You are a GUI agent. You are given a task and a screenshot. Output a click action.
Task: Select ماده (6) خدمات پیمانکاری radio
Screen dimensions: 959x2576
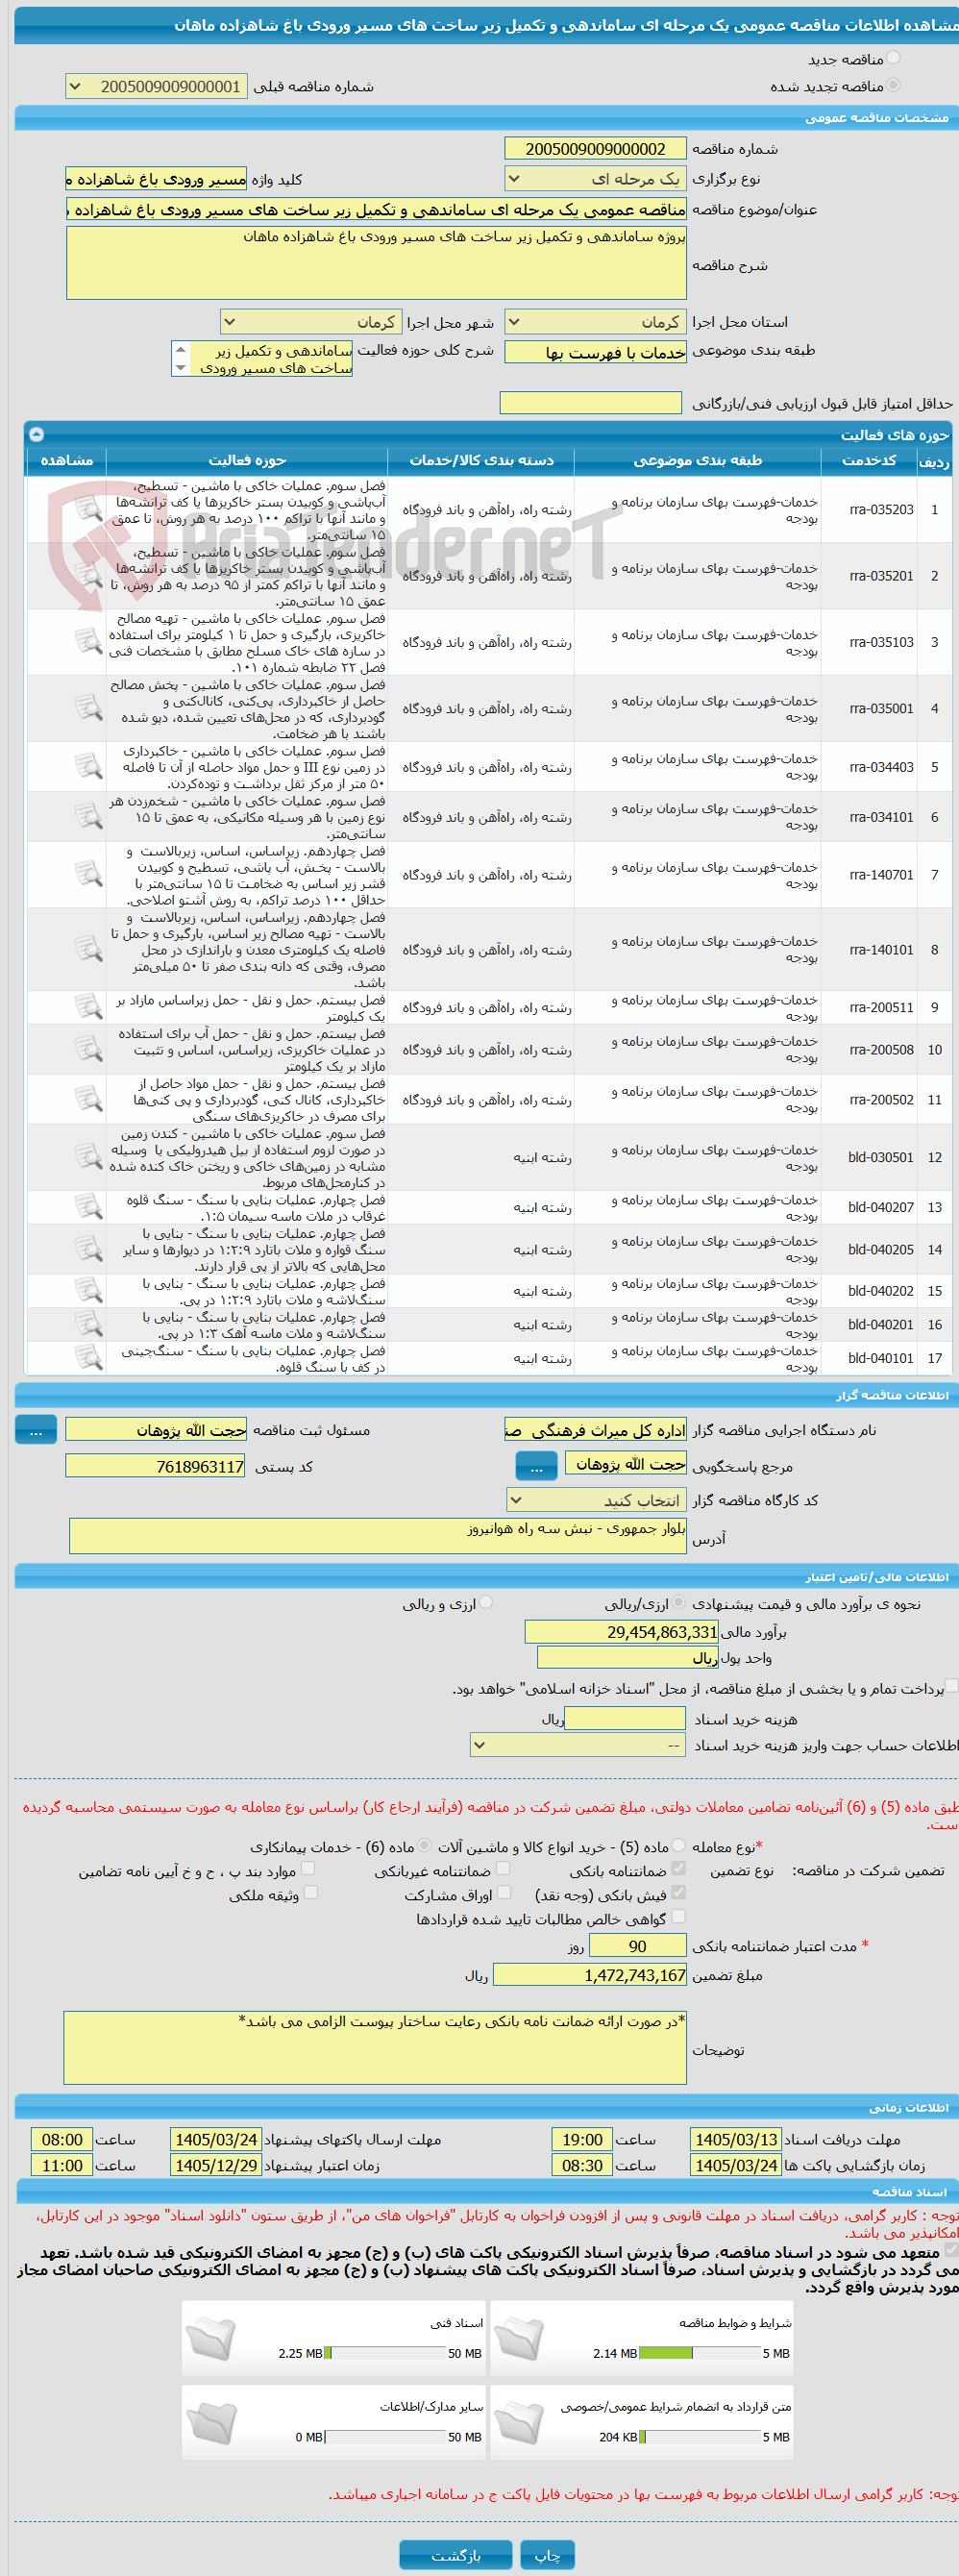[425, 1845]
